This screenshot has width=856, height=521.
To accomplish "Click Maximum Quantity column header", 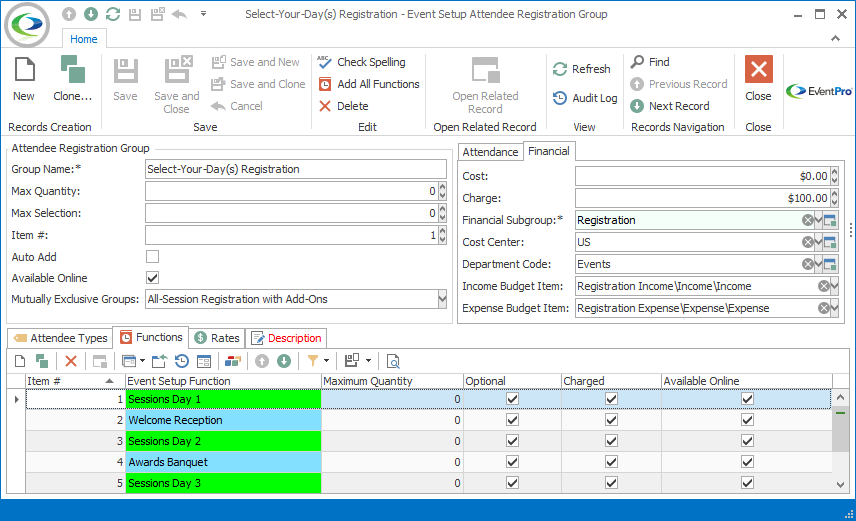I will (392, 381).
